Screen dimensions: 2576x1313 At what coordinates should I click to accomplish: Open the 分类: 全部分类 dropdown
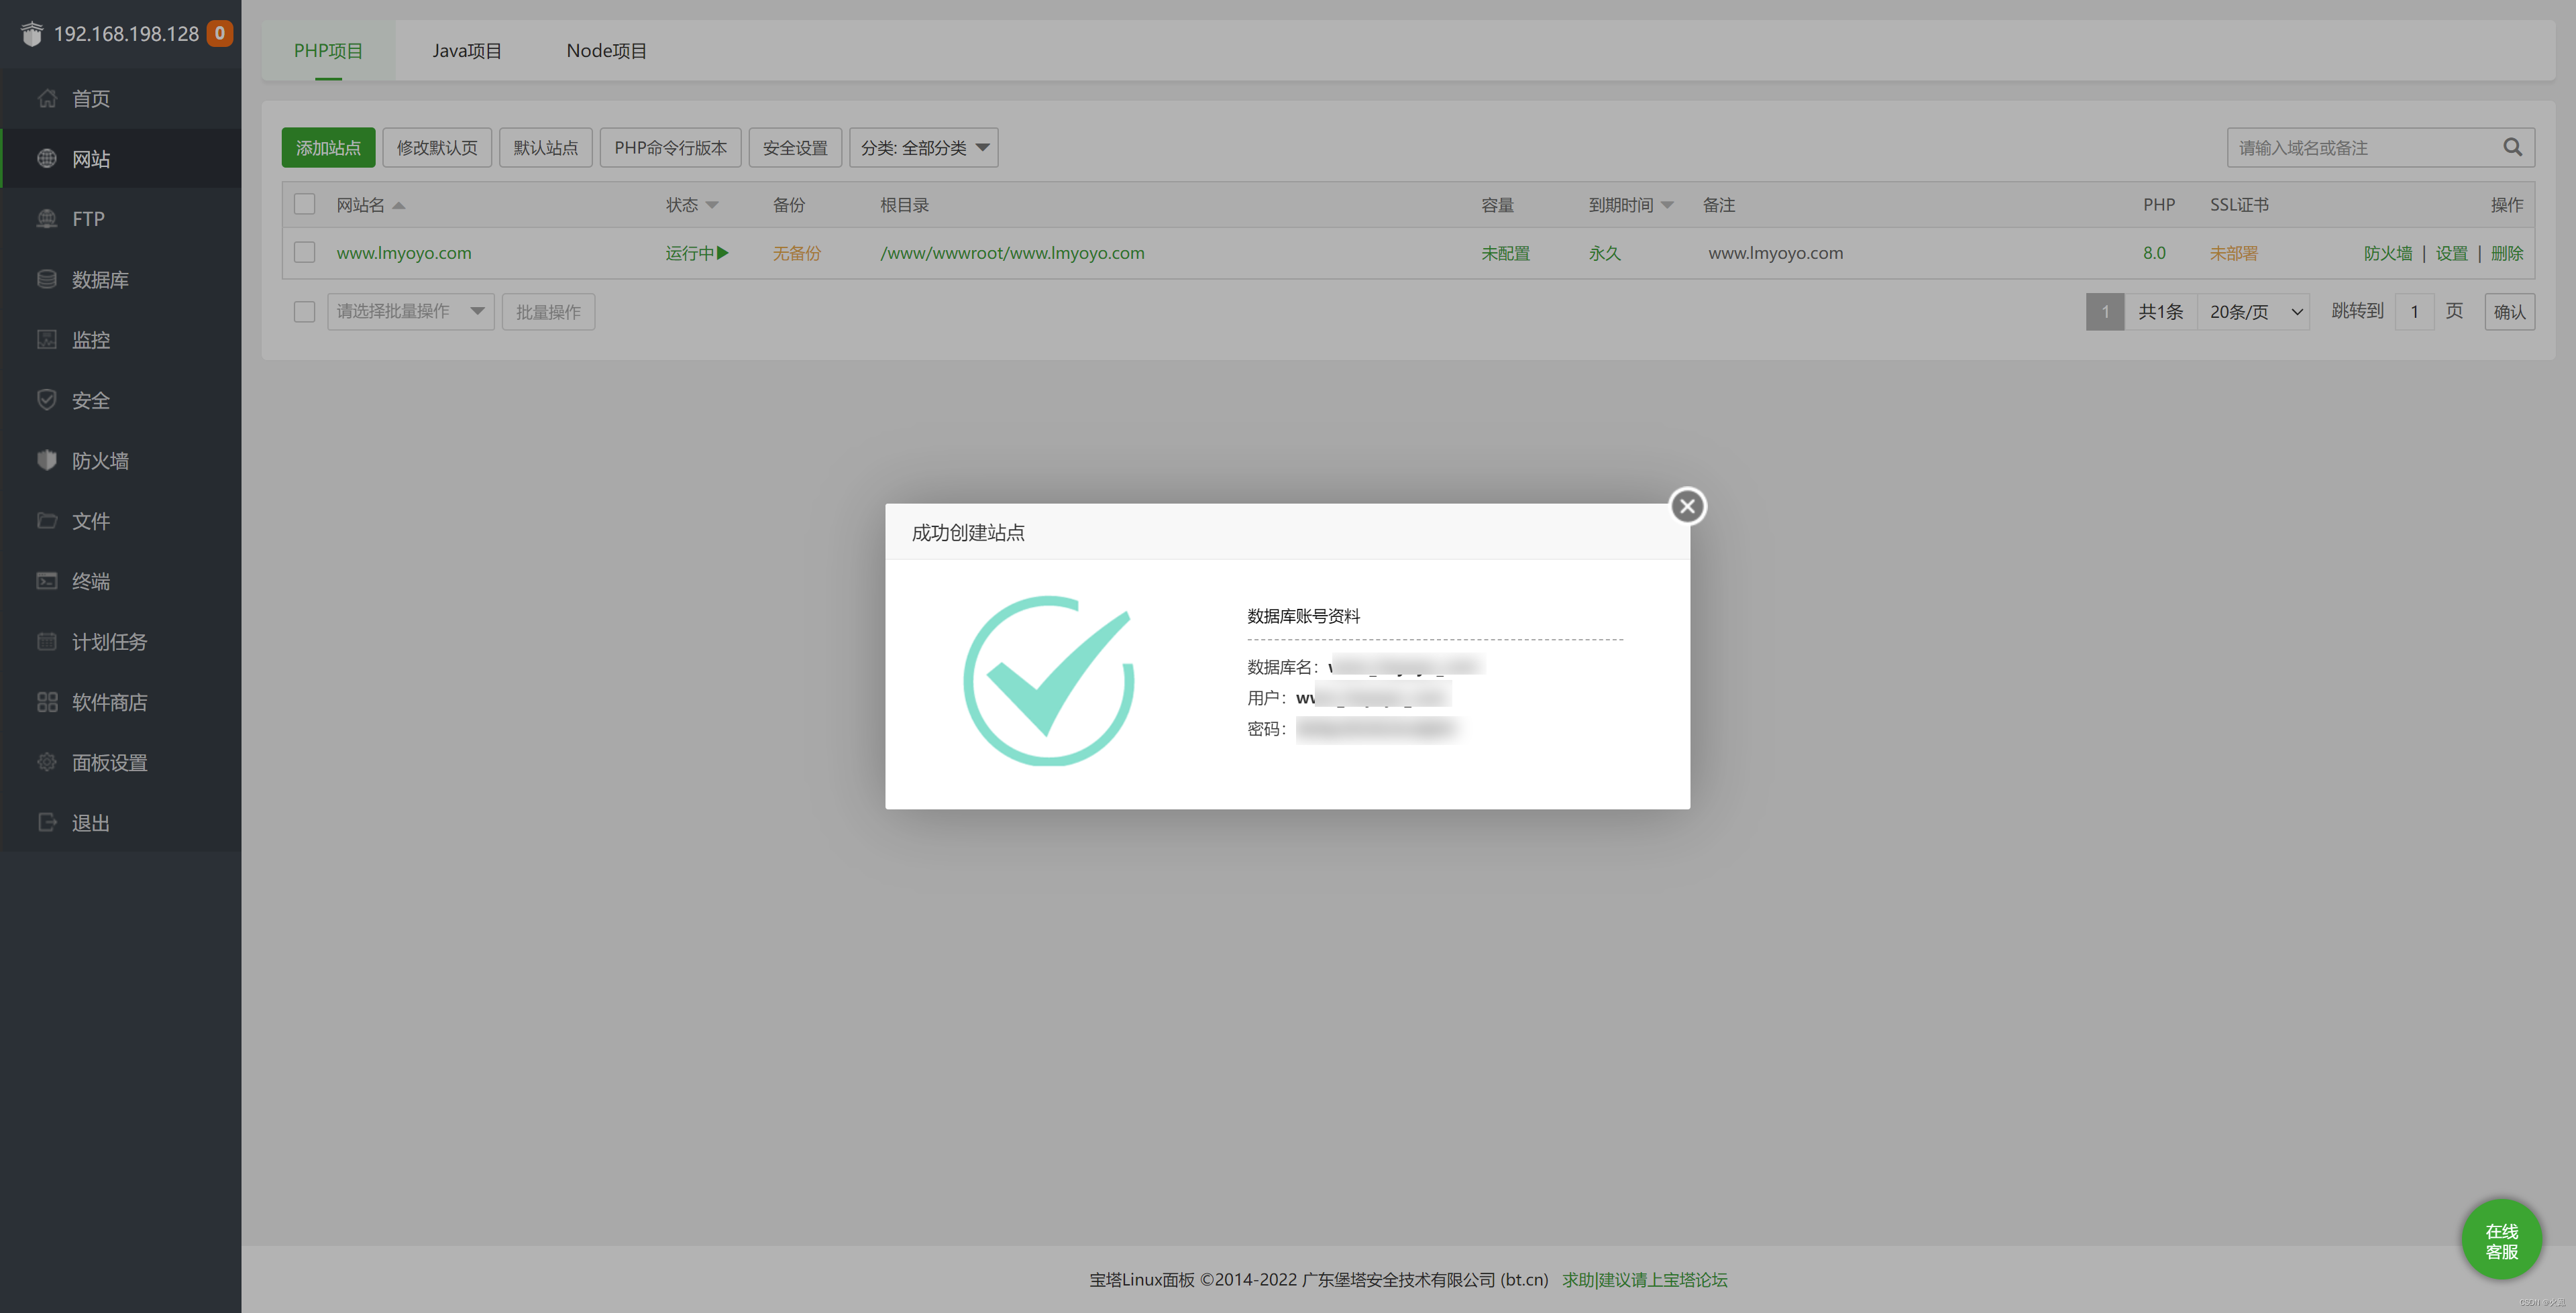[x=923, y=147]
